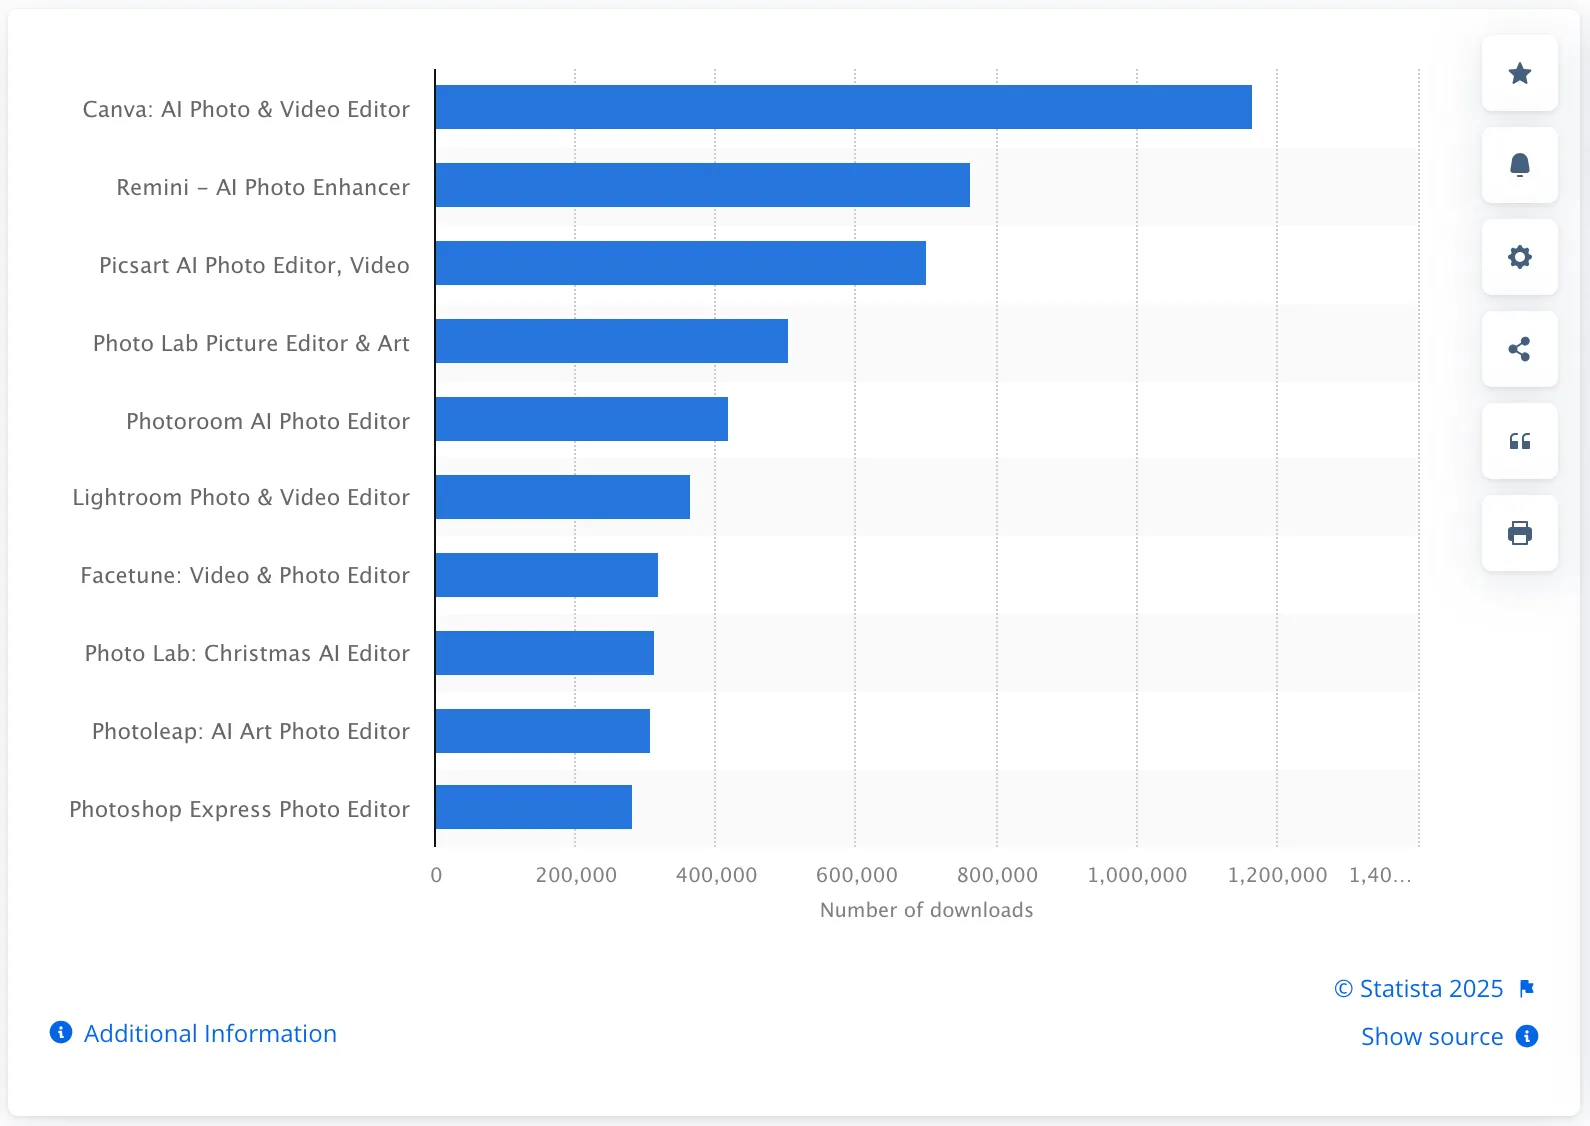Select the Photo Lab Picture Editor bar

pyautogui.click(x=611, y=341)
